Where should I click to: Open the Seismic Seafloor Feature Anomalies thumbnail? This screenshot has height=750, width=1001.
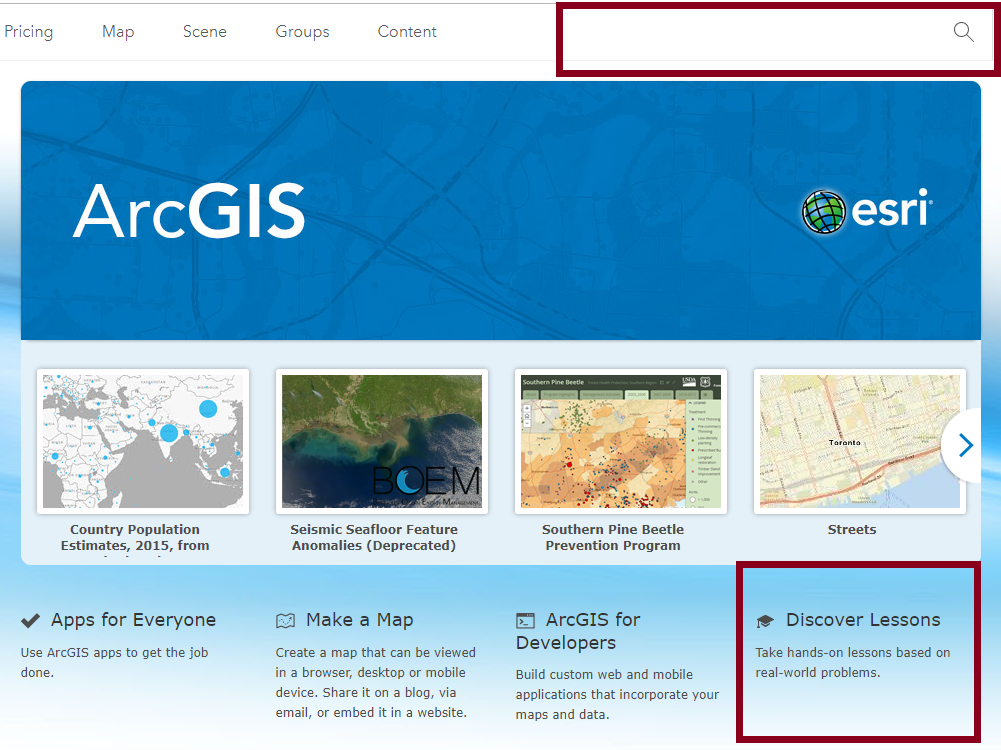[382, 441]
